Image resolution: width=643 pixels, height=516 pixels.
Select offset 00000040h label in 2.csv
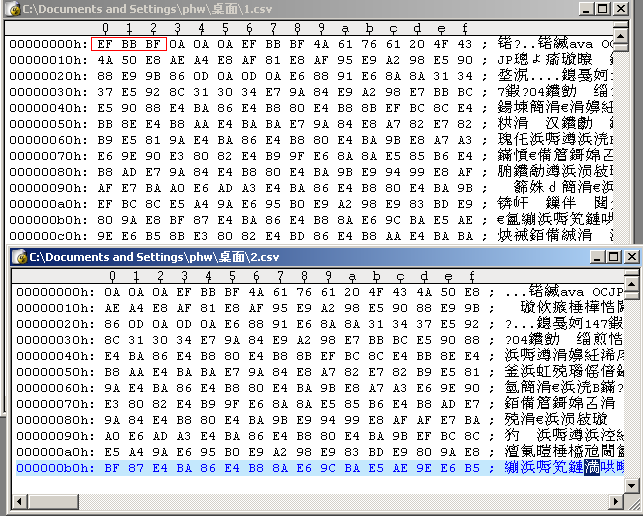tap(56, 356)
